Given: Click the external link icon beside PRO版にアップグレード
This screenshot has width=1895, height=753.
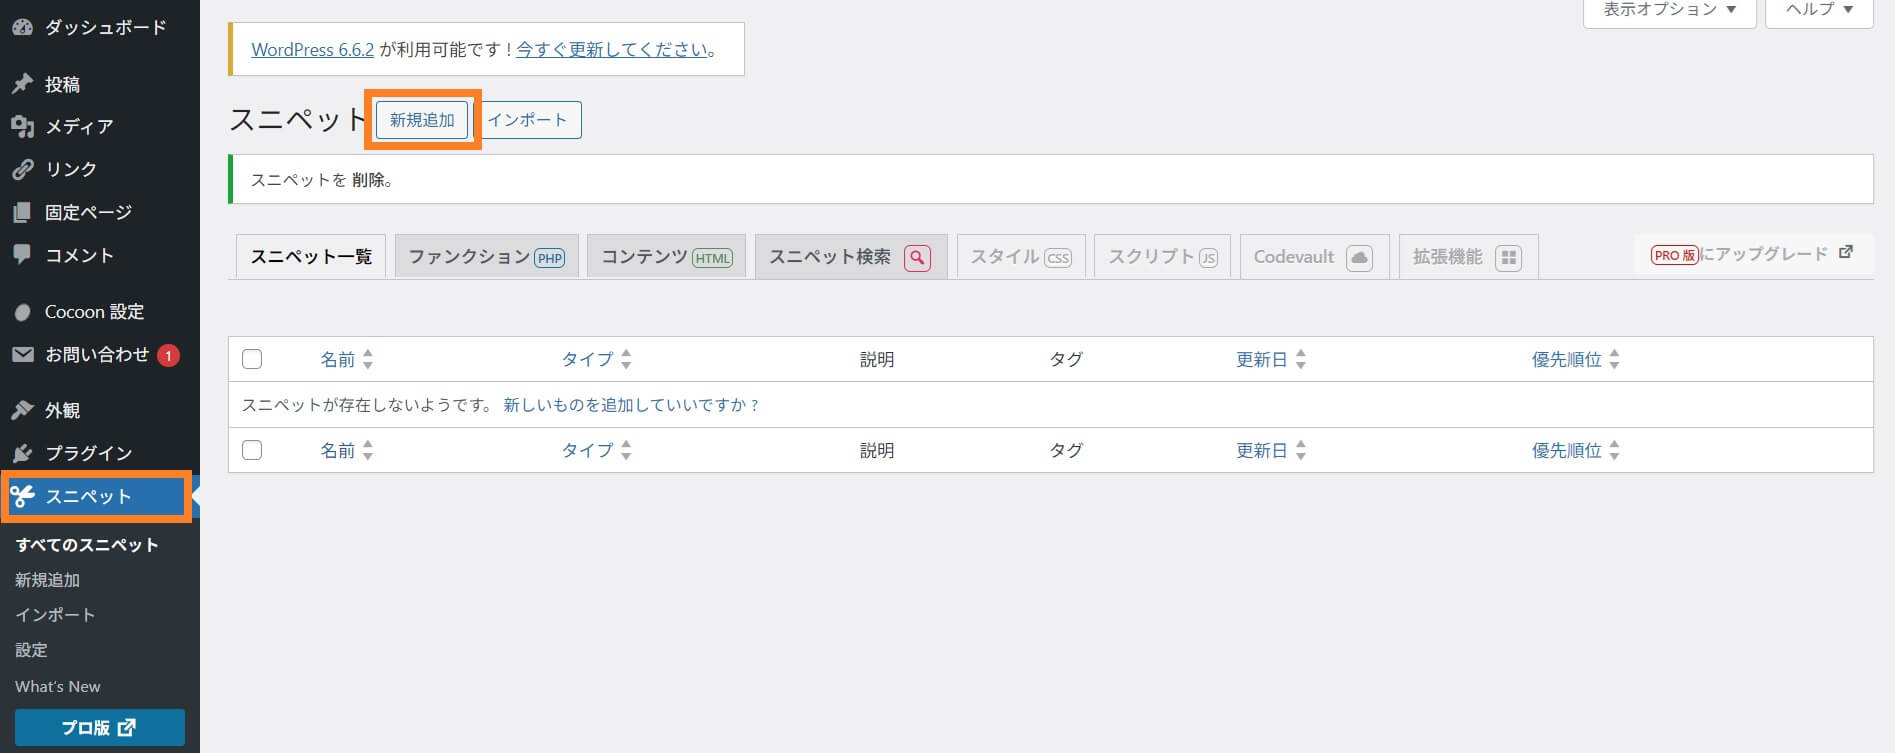Looking at the screenshot, I should [1846, 252].
